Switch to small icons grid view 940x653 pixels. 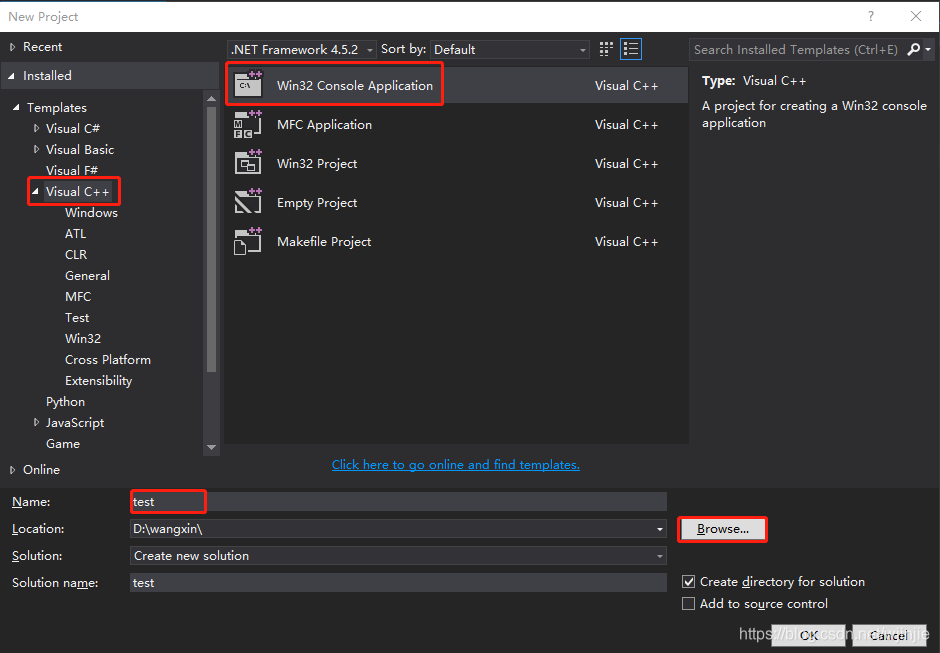(x=606, y=49)
